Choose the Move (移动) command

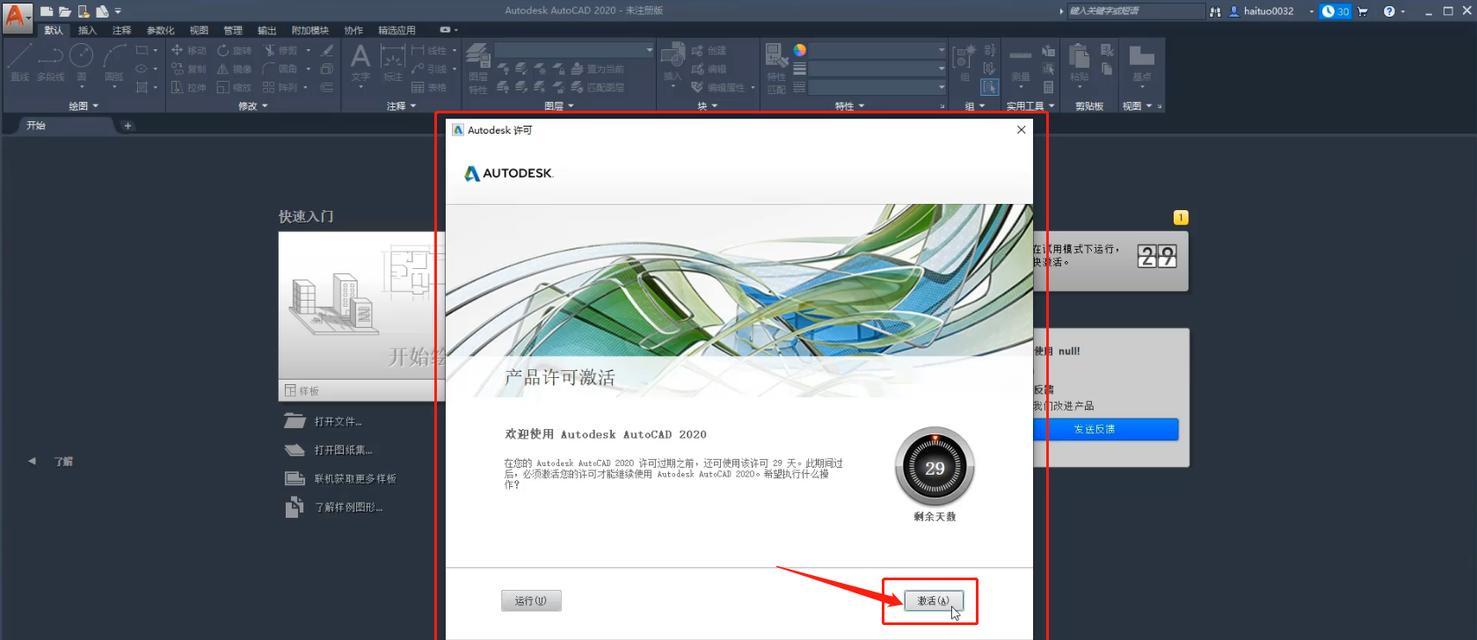pyautogui.click(x=188, y=50)
